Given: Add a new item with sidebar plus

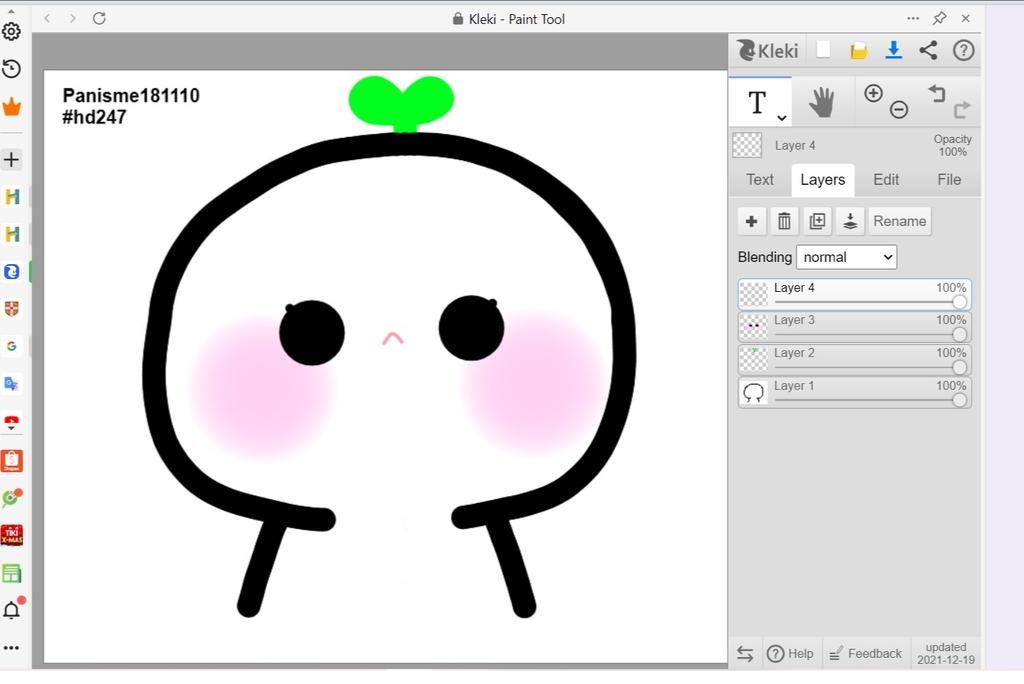Looking at the screenshot, I should 12,159.
